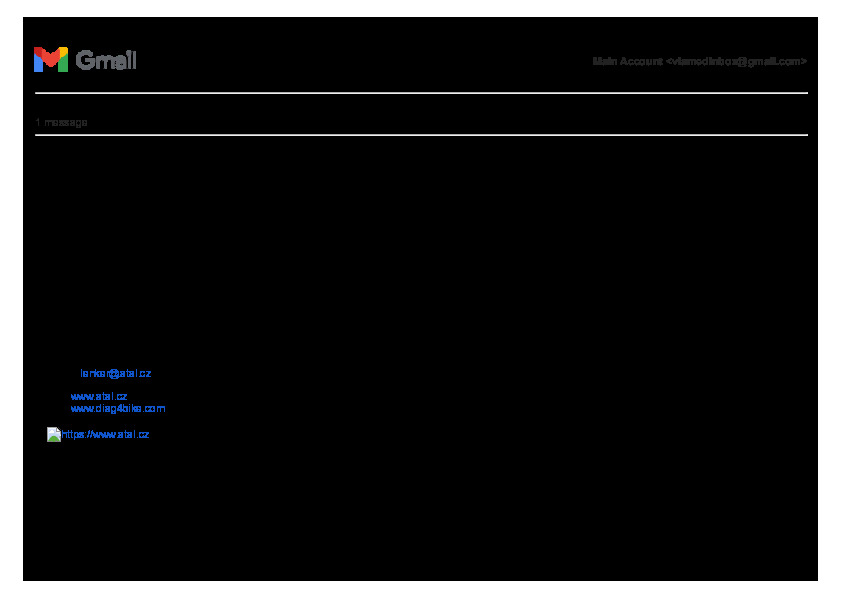Click the Main Account label
The image size is (842, 595).
(x=627, y=62)
